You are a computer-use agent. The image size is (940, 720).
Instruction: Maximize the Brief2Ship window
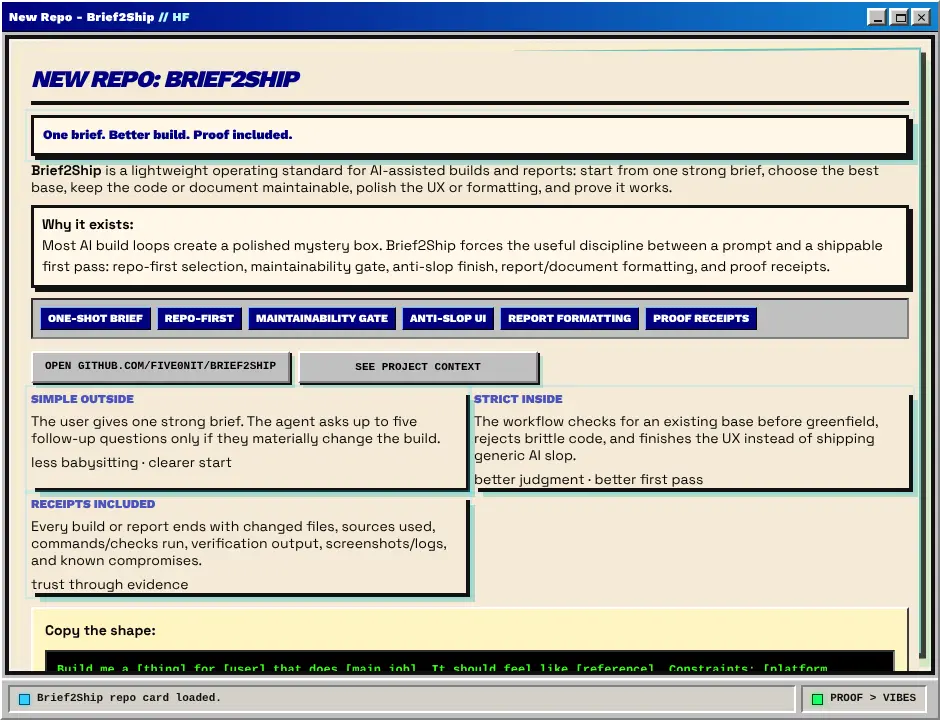900,17
